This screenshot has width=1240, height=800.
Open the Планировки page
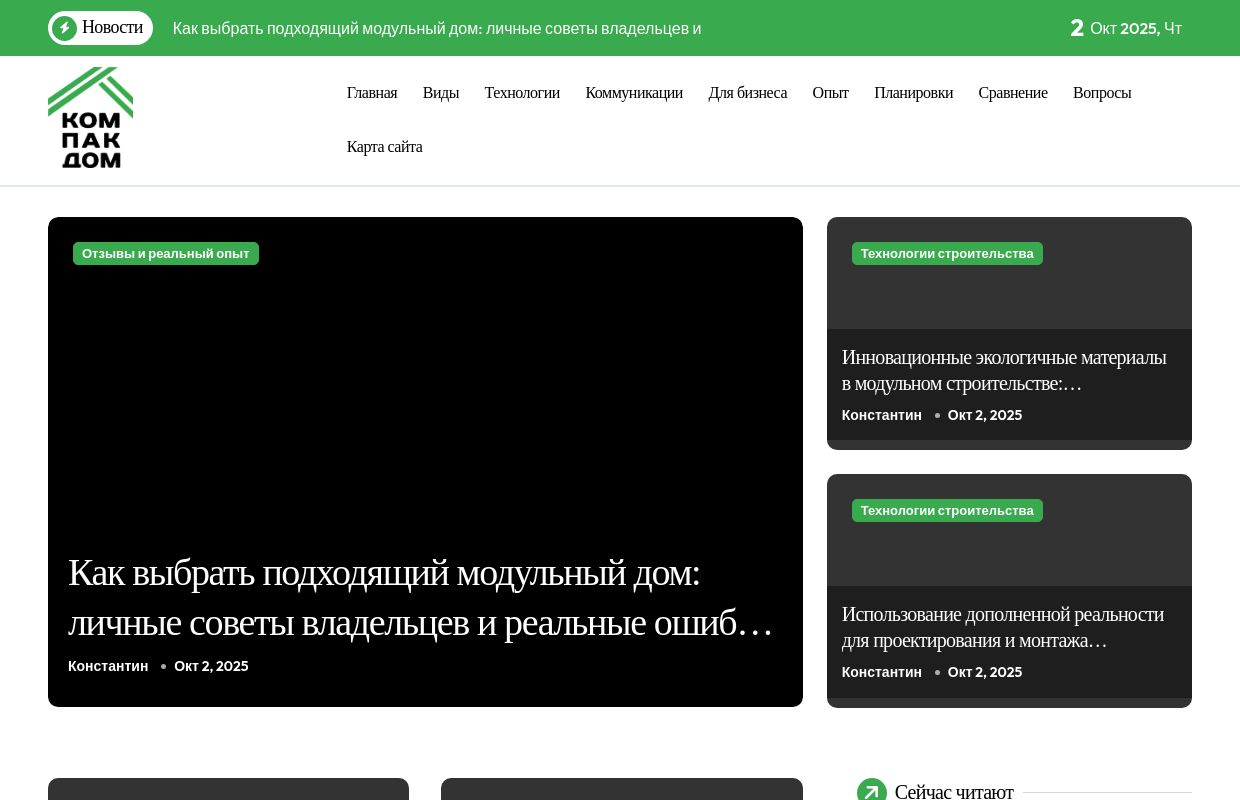(913, 93)
